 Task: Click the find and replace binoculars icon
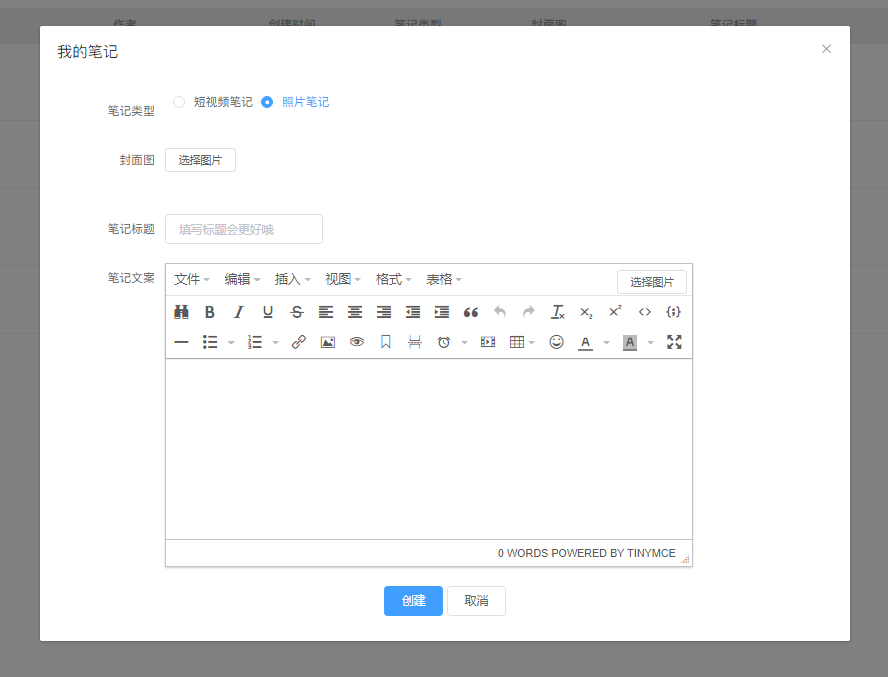pos(181,312)
